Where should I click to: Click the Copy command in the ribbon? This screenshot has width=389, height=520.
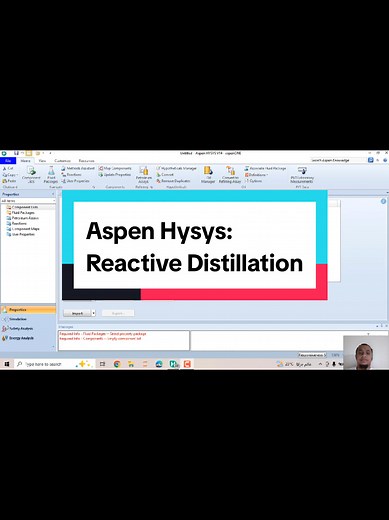point(8,175)
